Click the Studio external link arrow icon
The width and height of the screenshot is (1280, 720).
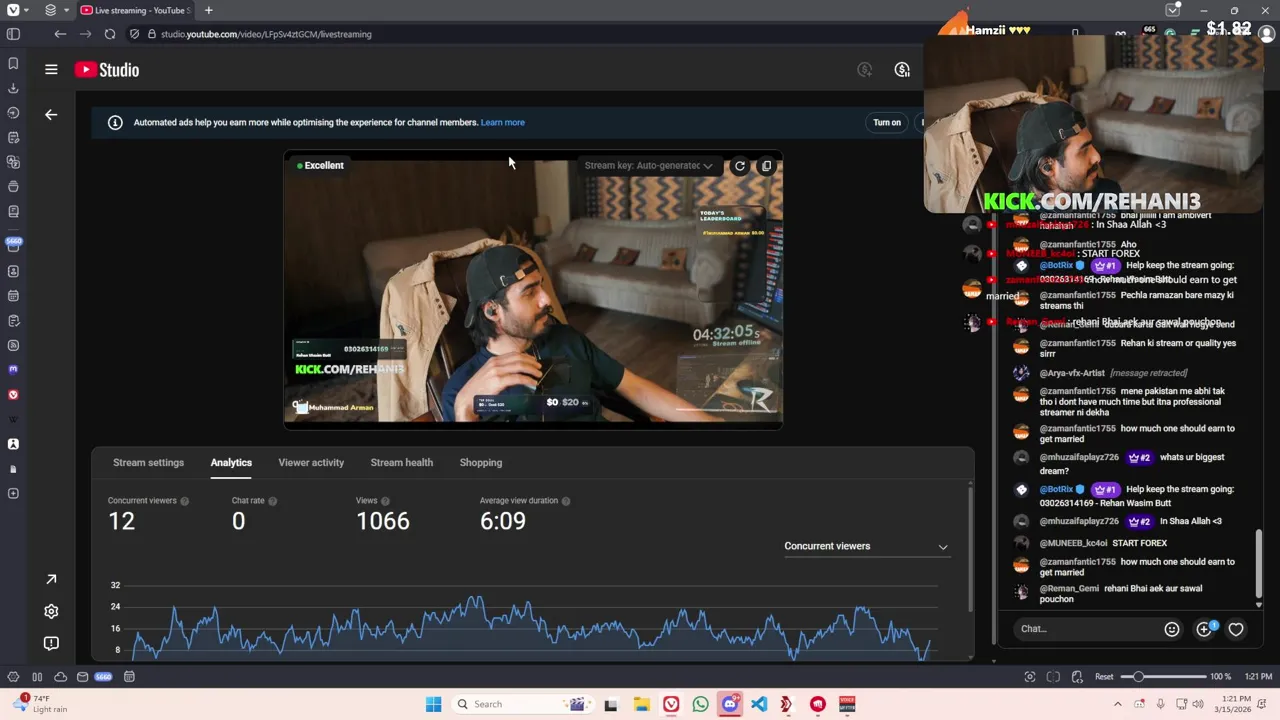coord(51,580)
